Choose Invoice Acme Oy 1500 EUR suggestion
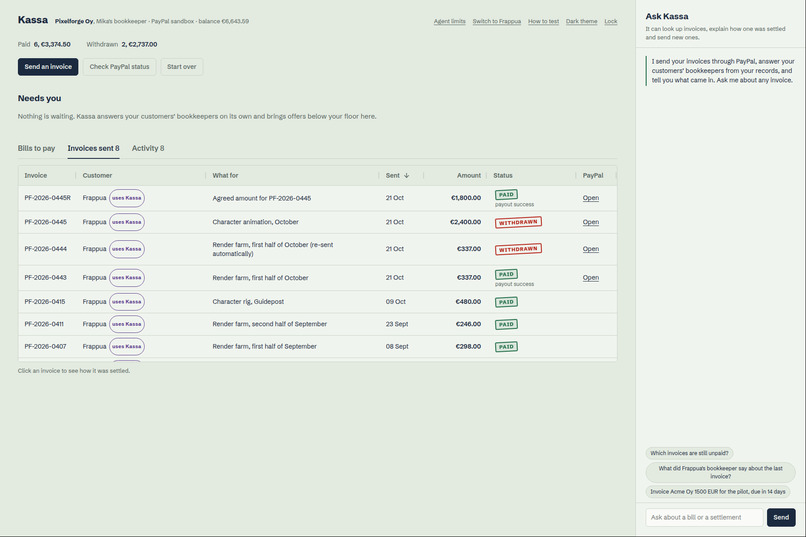The height and width of the screenshot is (537, 806). [718, 492]
